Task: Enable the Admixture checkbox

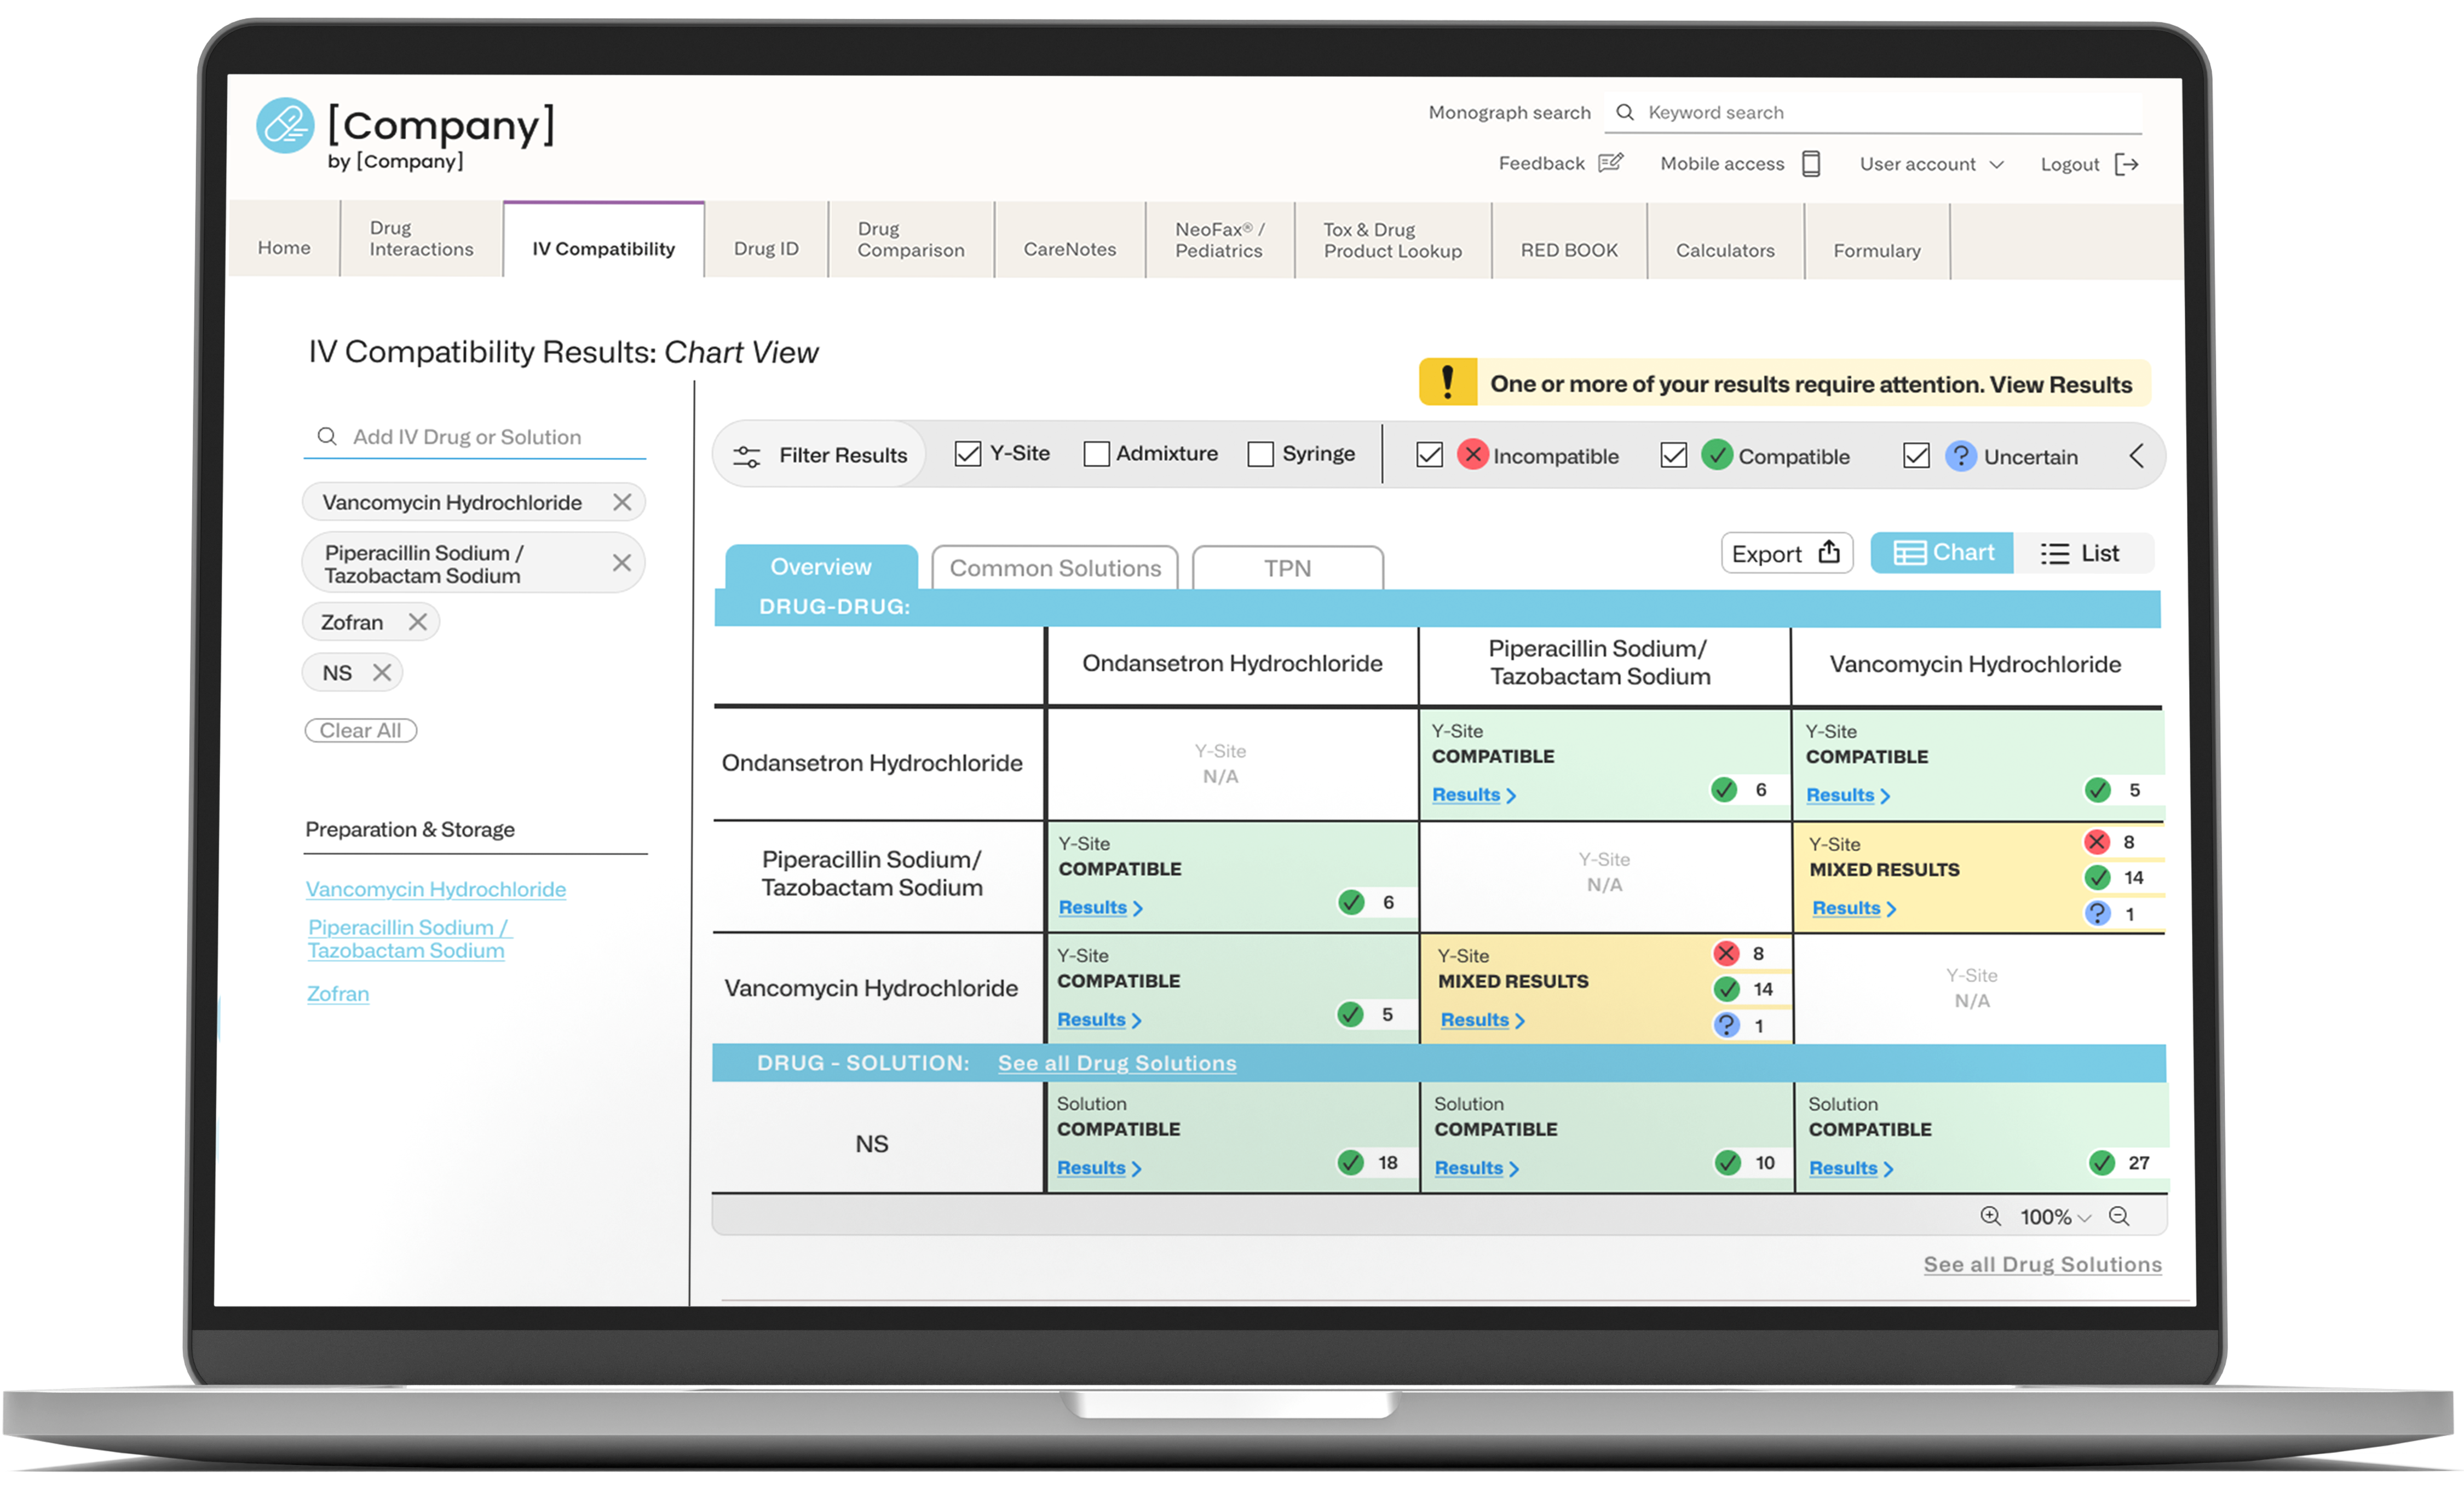Action: [1096, 454]
